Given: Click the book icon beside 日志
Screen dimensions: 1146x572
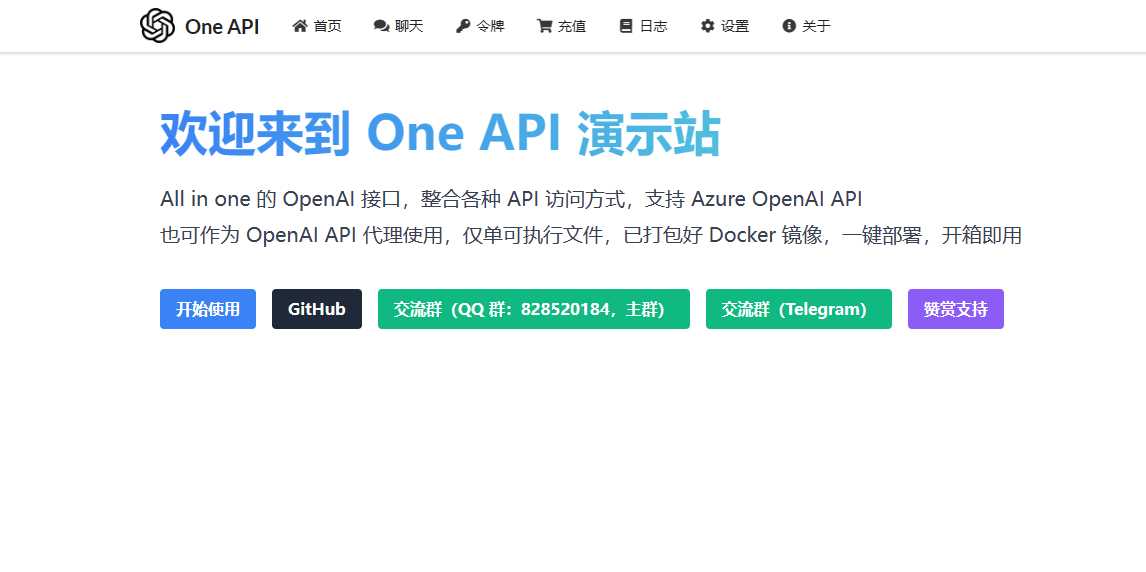Looking at the screenshot, I should tap(626, 26).
